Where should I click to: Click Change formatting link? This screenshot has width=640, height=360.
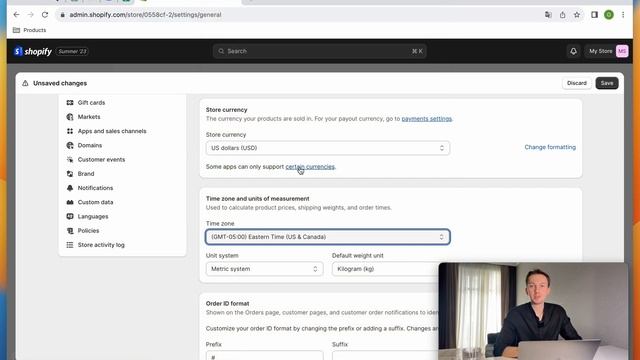pos(550,147)
